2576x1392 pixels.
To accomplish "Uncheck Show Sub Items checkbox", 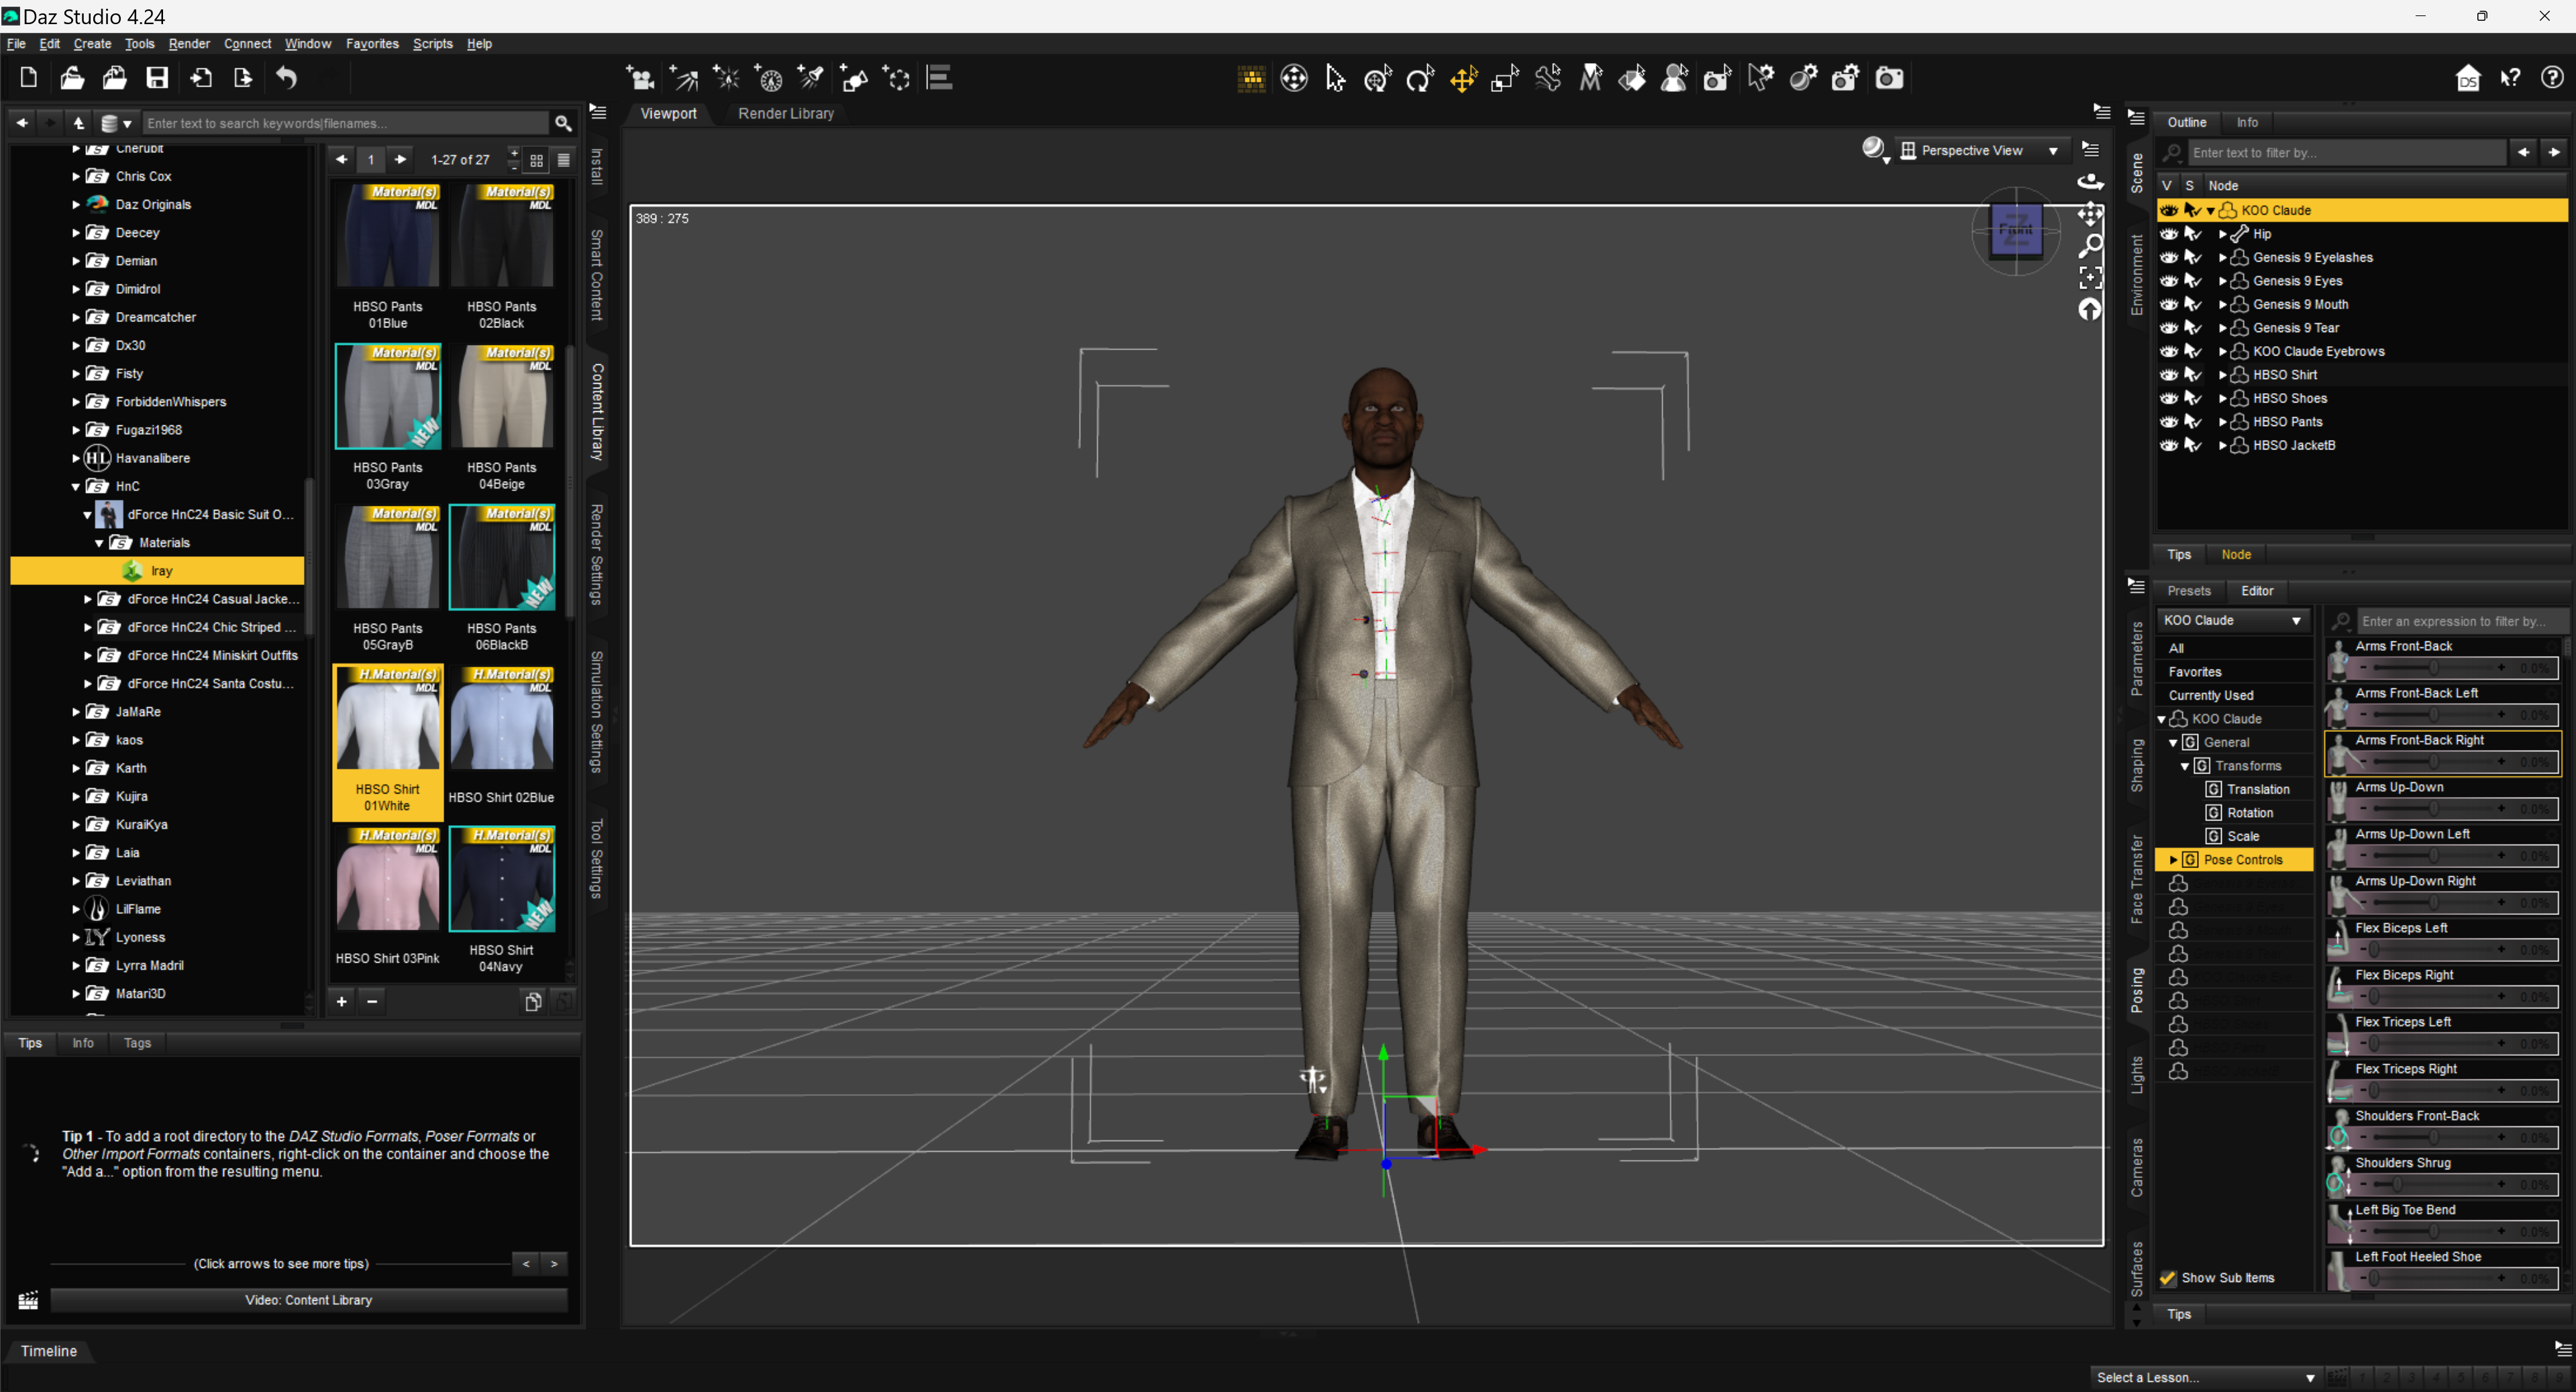I will (2168, 1278).
